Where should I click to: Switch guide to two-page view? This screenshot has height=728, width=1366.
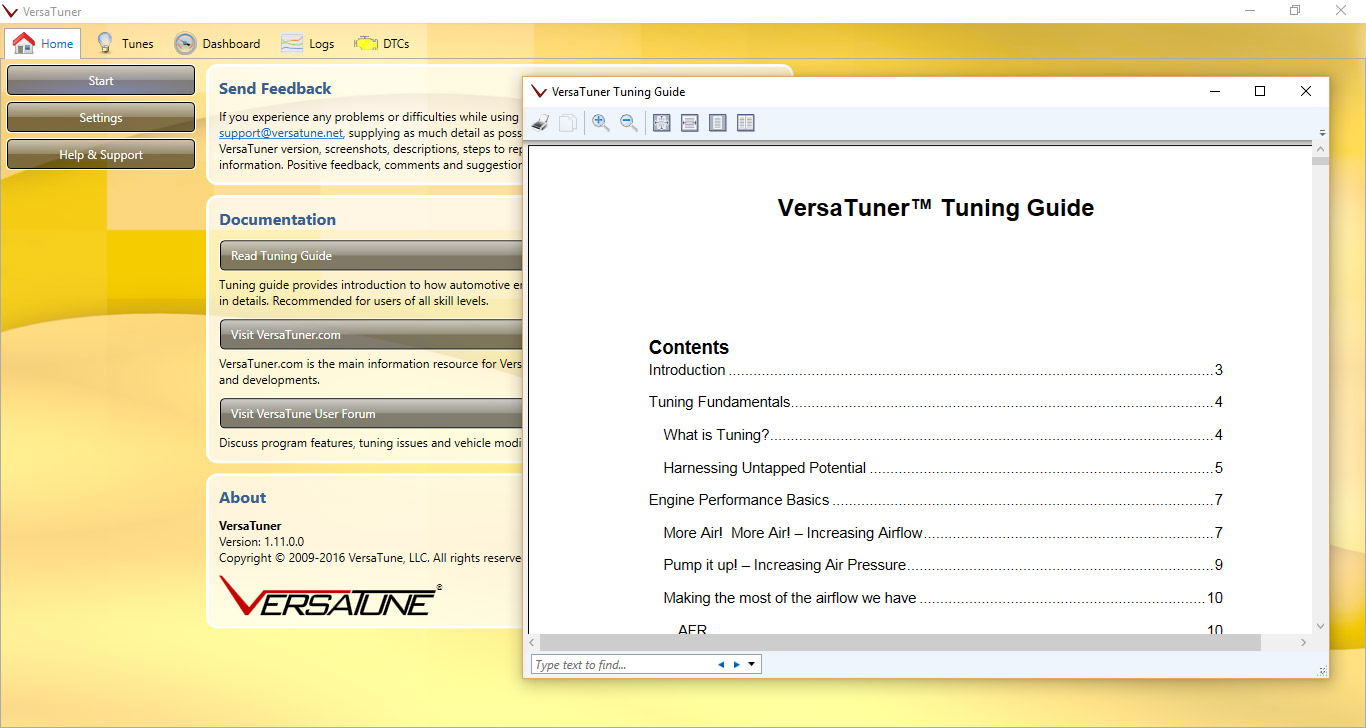click(745, 123)
